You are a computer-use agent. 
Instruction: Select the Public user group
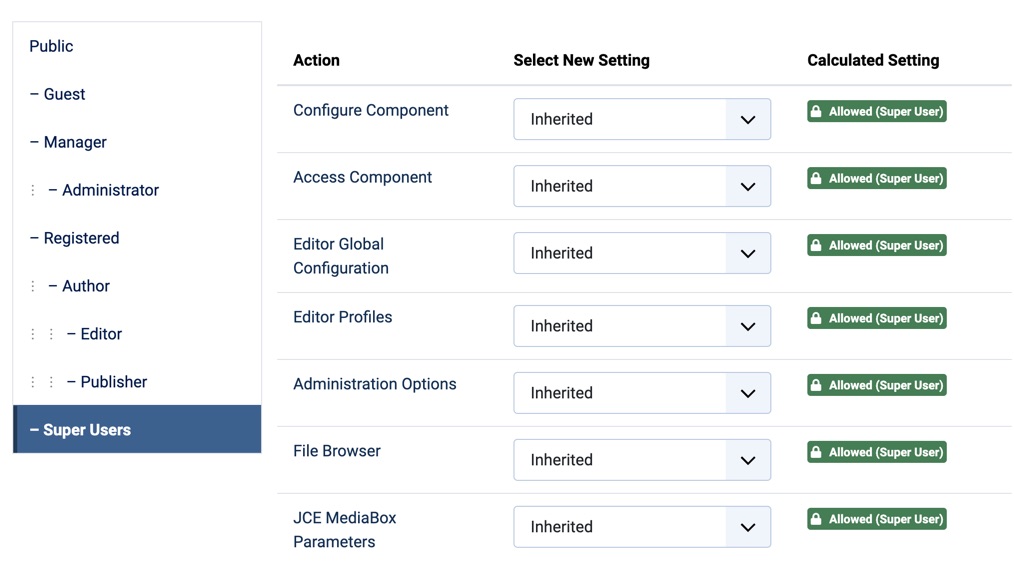pos(52,46)
